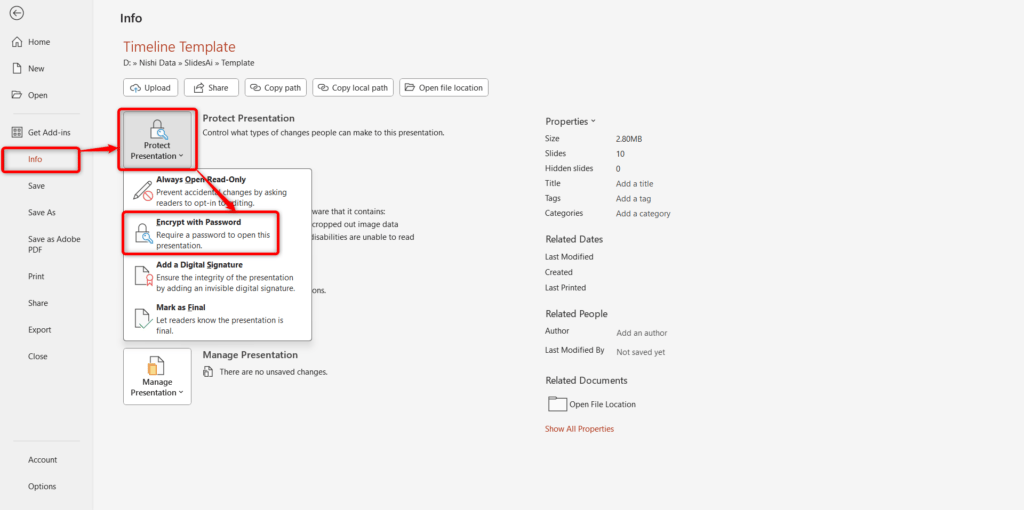Click Open file location button
The width and height of the screenshot is (1024, 510).
click(x=444, y=88)
